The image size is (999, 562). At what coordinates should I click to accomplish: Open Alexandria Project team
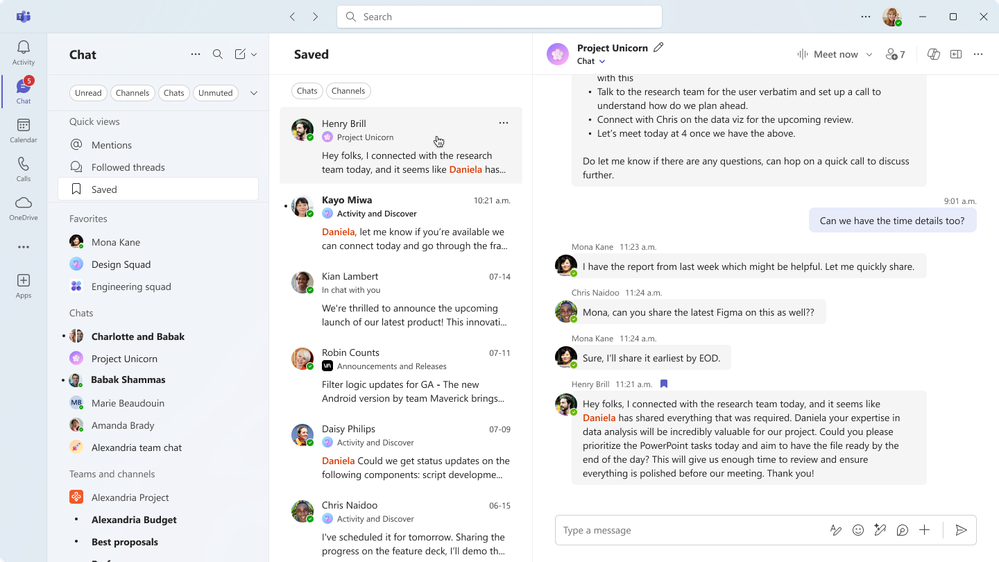click(158, 498)
